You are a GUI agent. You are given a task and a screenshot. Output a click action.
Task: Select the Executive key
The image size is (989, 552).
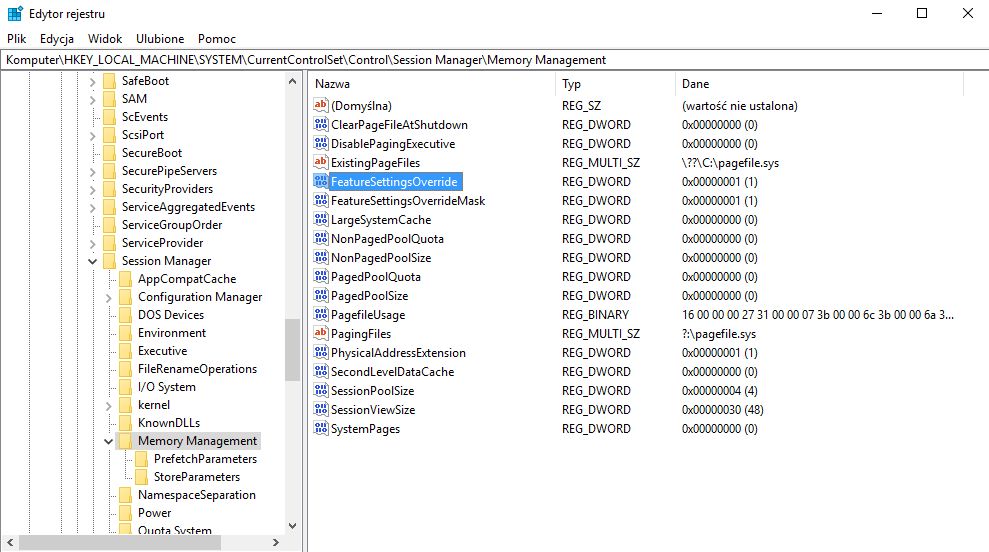point(162,351)
